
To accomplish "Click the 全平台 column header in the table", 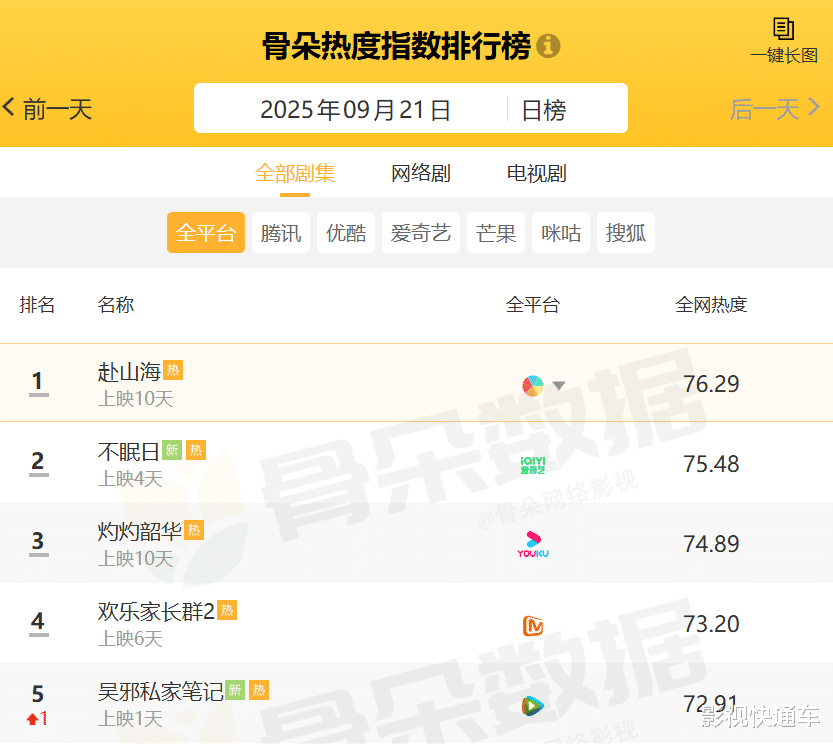I will pos(533,305).
